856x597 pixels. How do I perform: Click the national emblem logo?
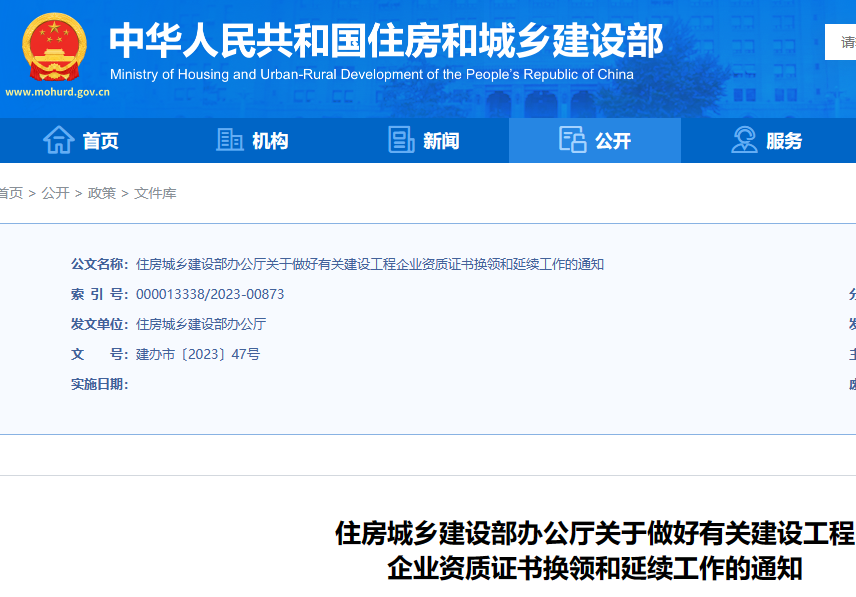pyautogui.click(x=55, y=47)
